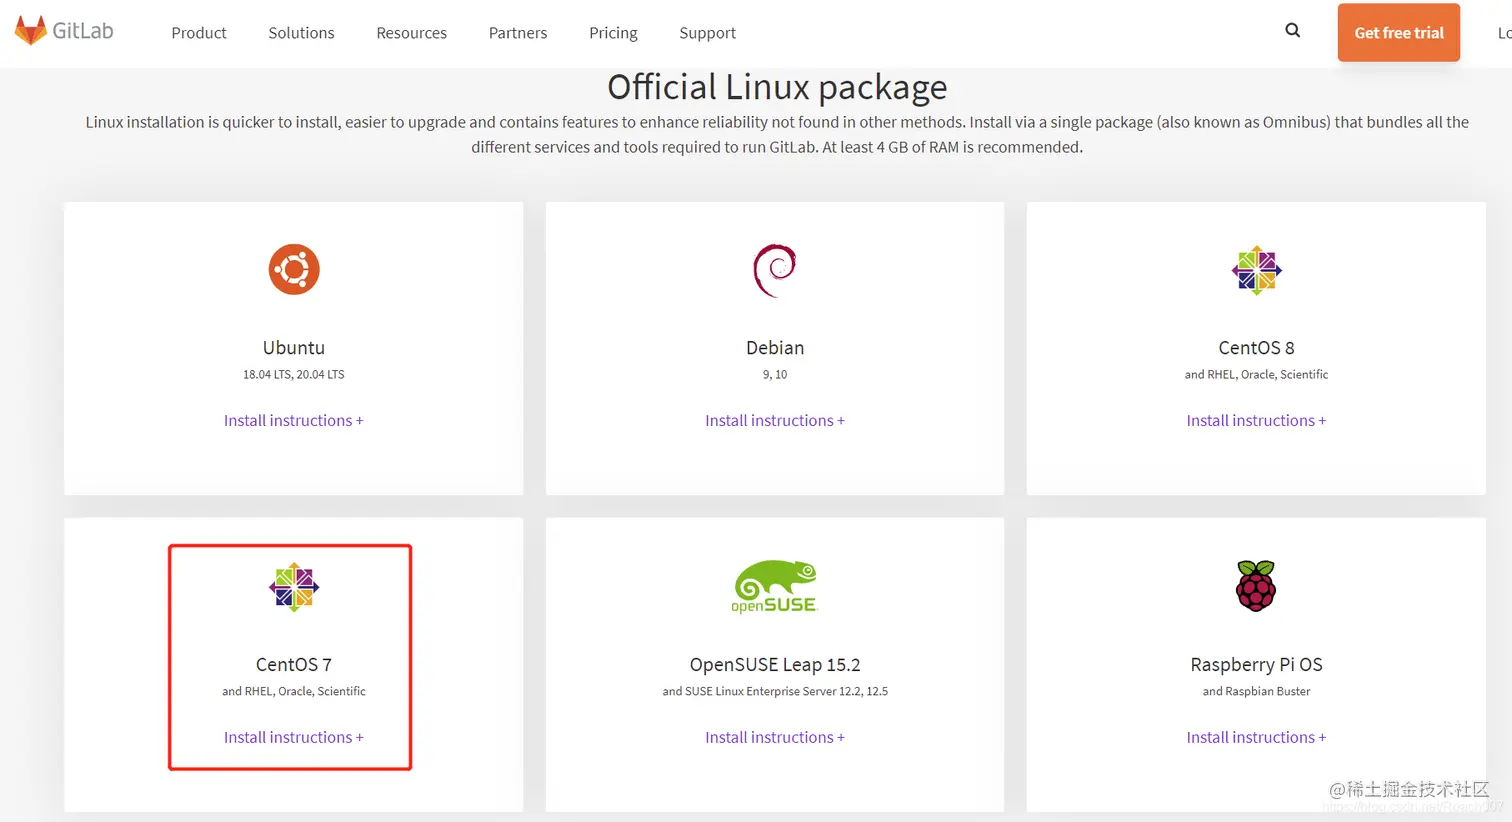The width and height of the screenshot is (1512, 822).
Task: Expand OpenSUSE Leap Install instructions
Action: 775,738
